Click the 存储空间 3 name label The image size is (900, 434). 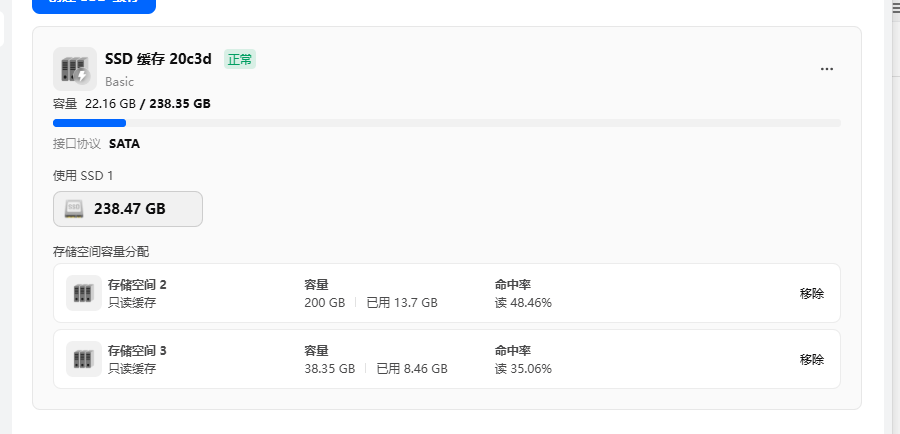[137, 351]
